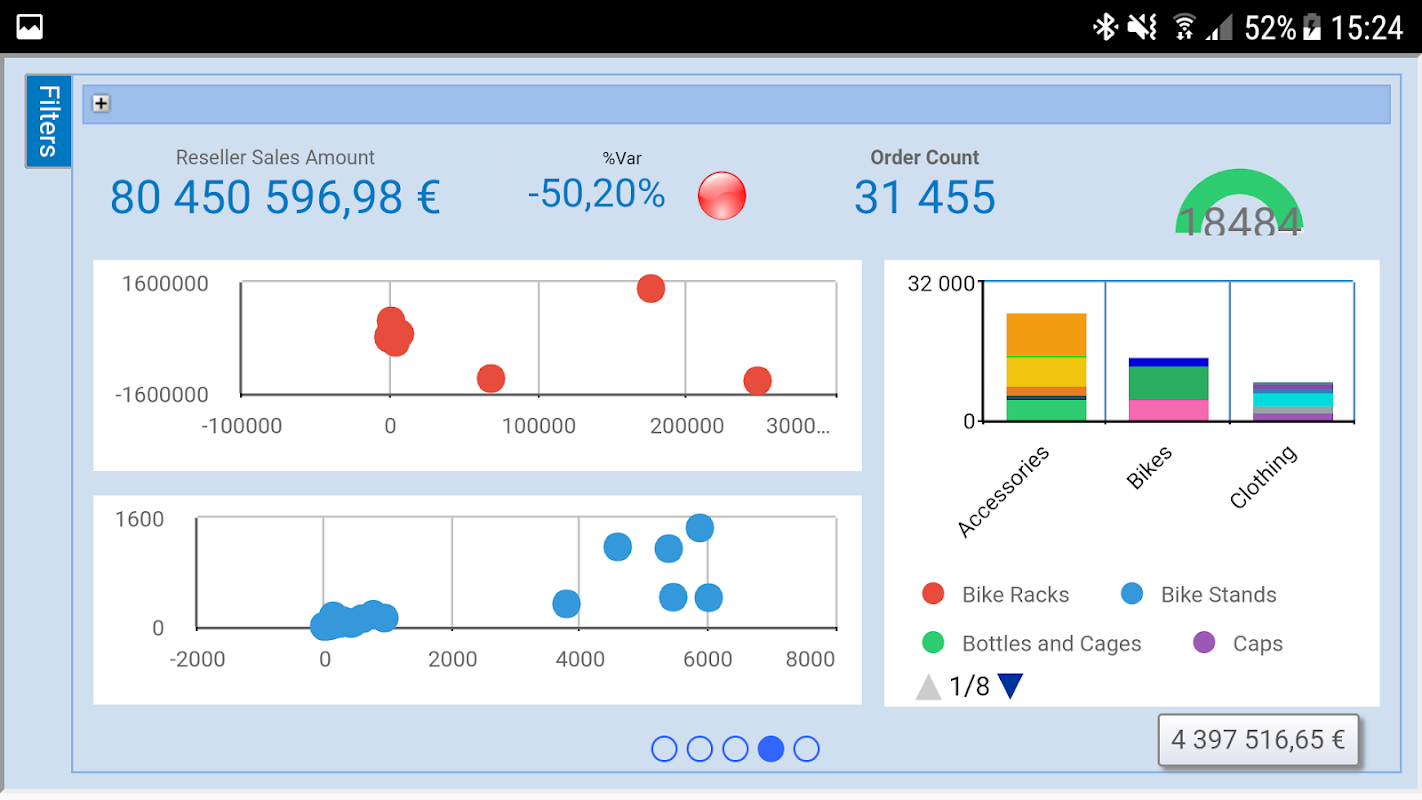The width and height of the screenshot is (1422, 800).
Task: Click the Order Count value 31 455
Action: tap(925, 197)
